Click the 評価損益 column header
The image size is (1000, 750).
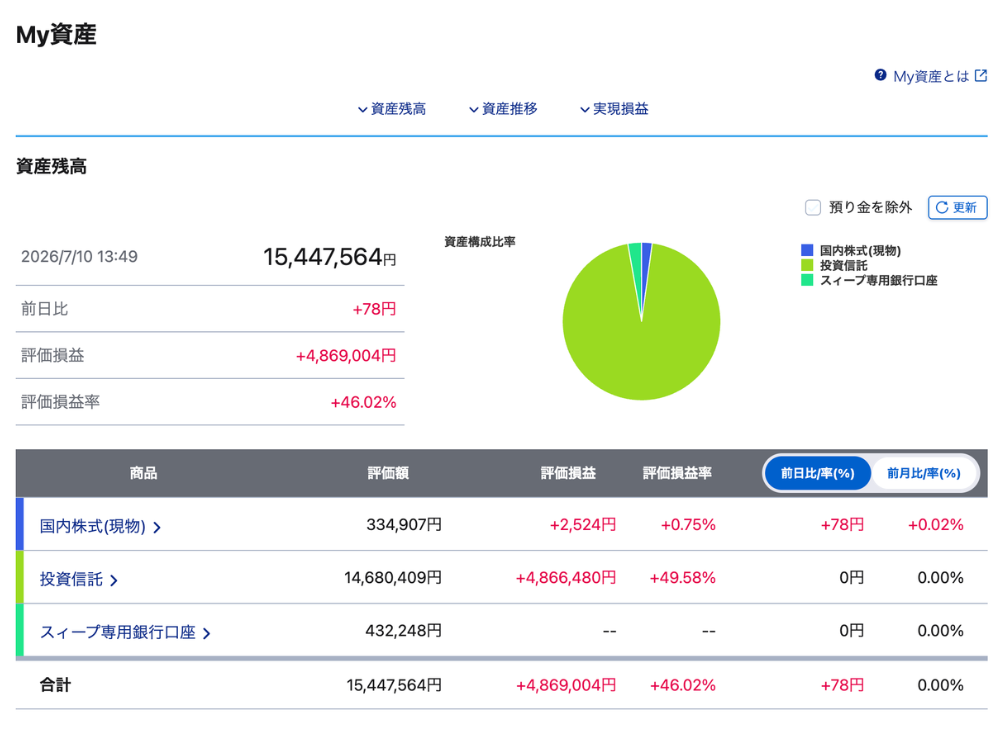pos(568,473)
